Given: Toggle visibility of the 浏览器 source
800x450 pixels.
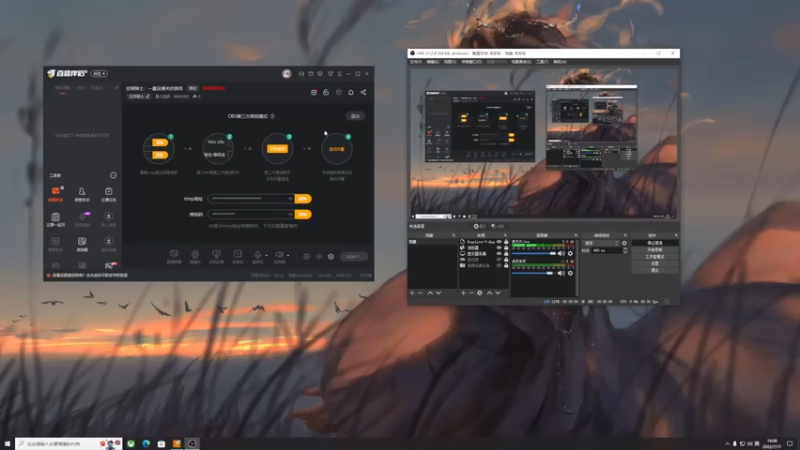Looking at the screenshot, I should click(x=499, y=248).
